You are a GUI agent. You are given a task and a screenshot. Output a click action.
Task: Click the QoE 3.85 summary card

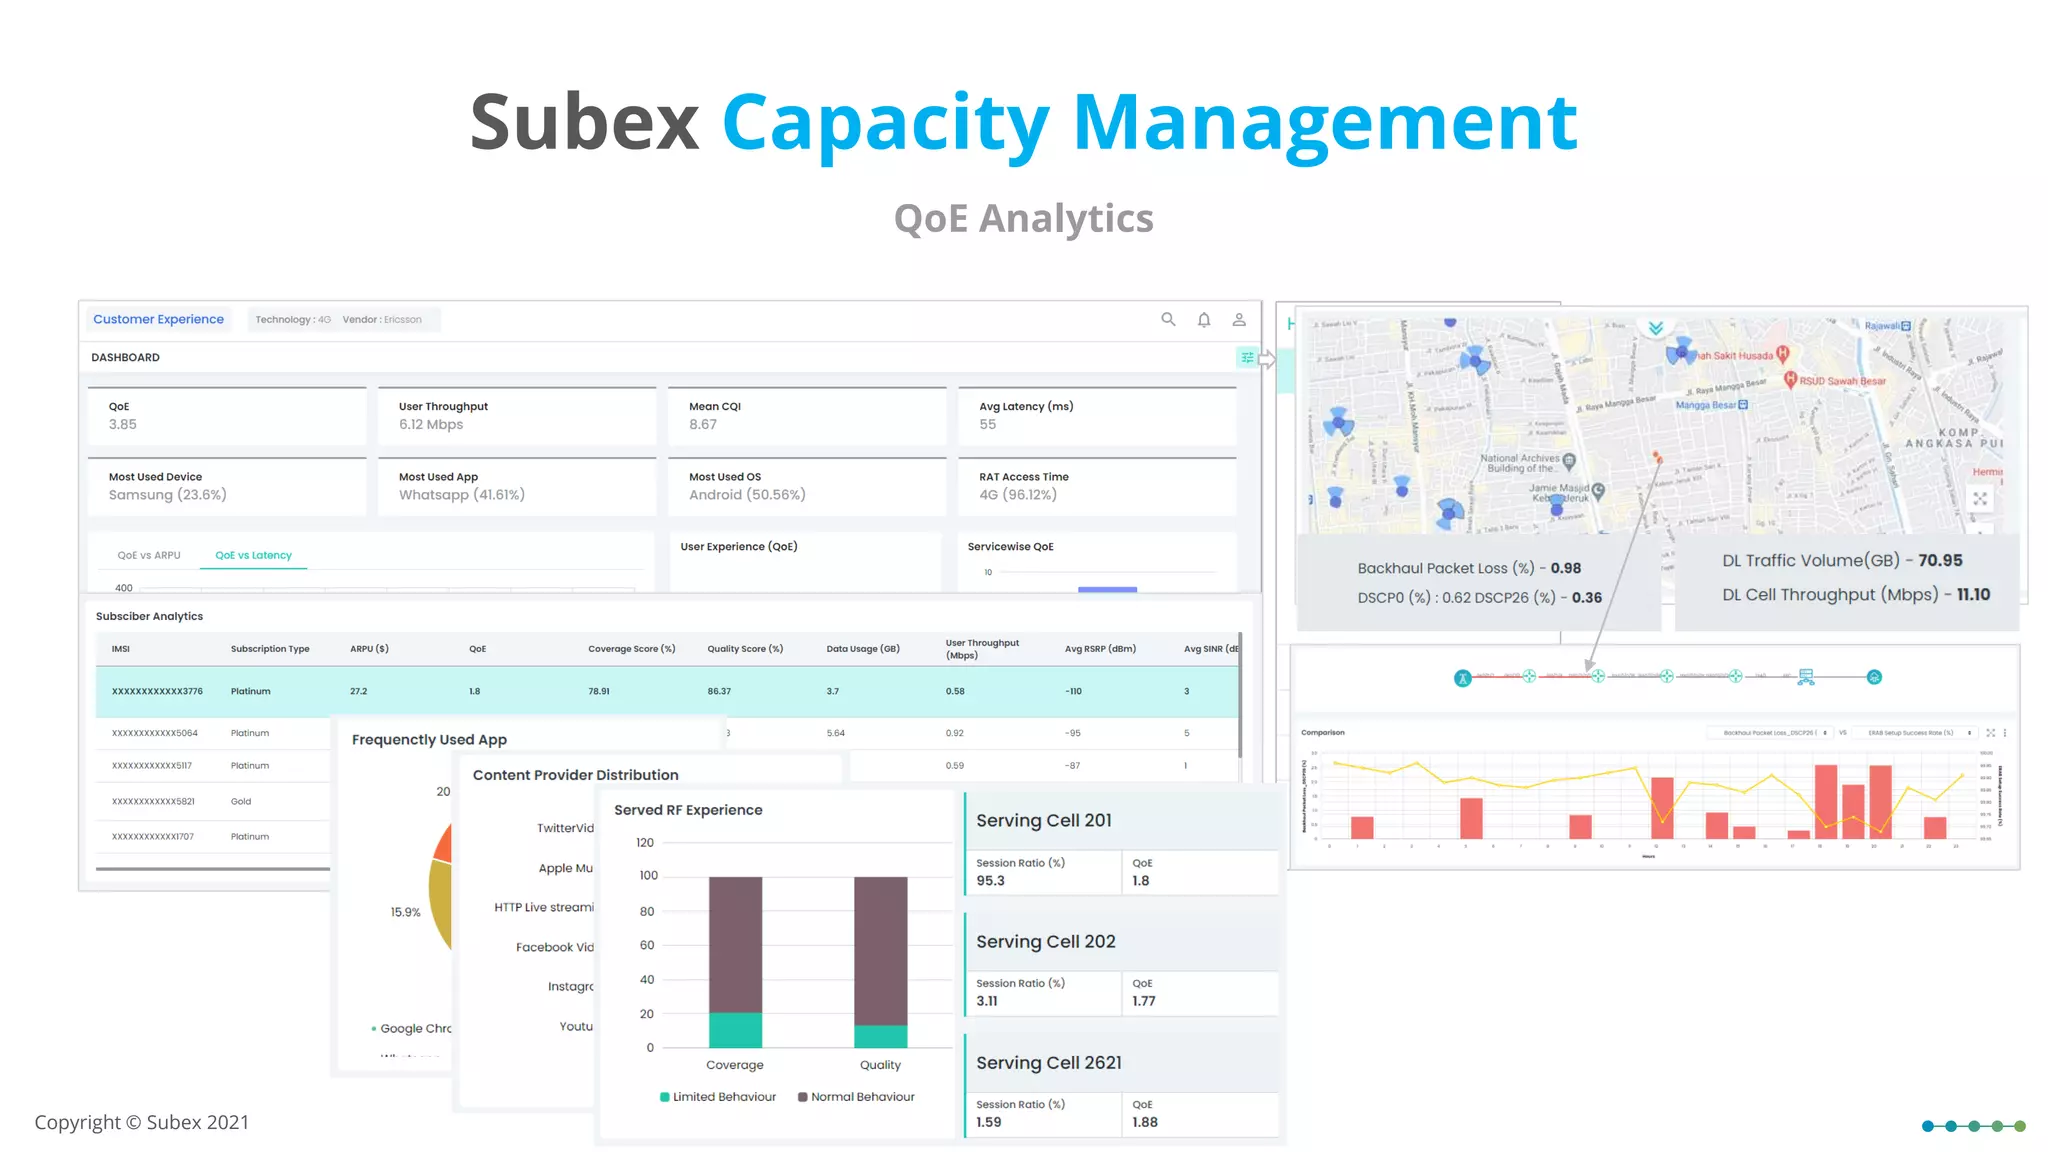click(227, 416)
